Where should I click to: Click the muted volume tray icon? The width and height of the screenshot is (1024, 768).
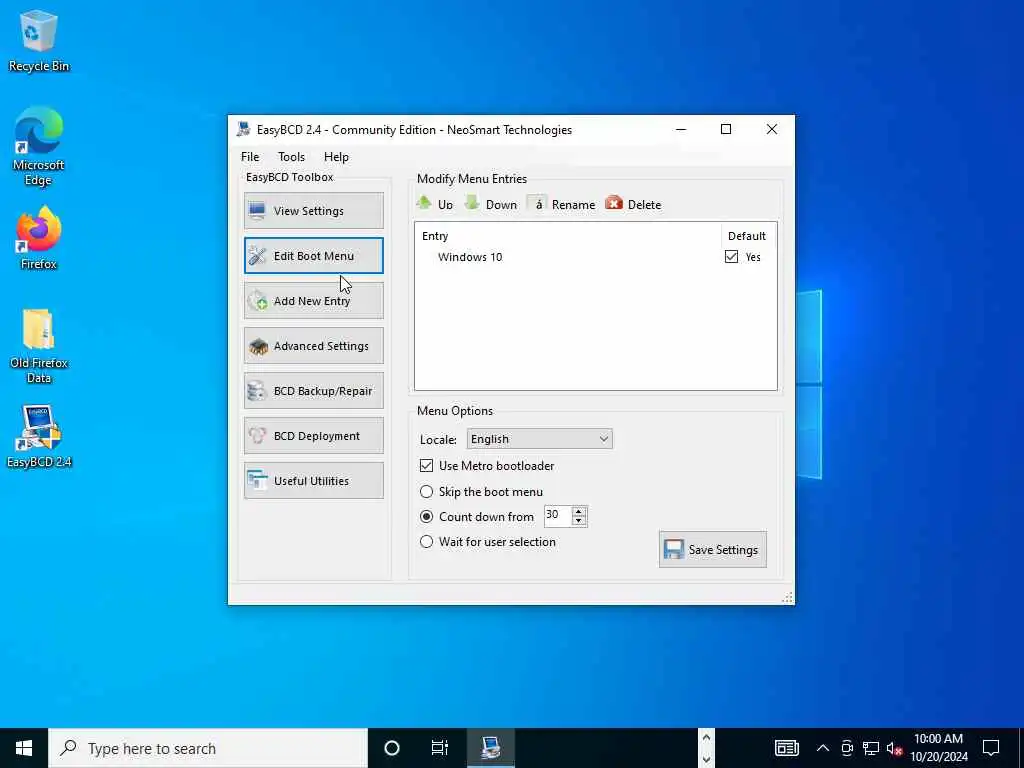894,748
